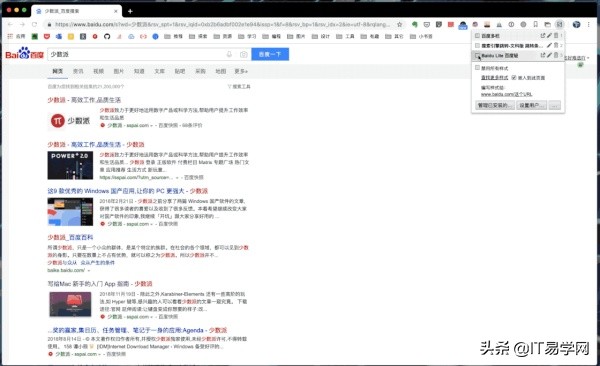Click the microphone icon in Baidu search box
600x366 pixels.
click(x=229, y=54)
